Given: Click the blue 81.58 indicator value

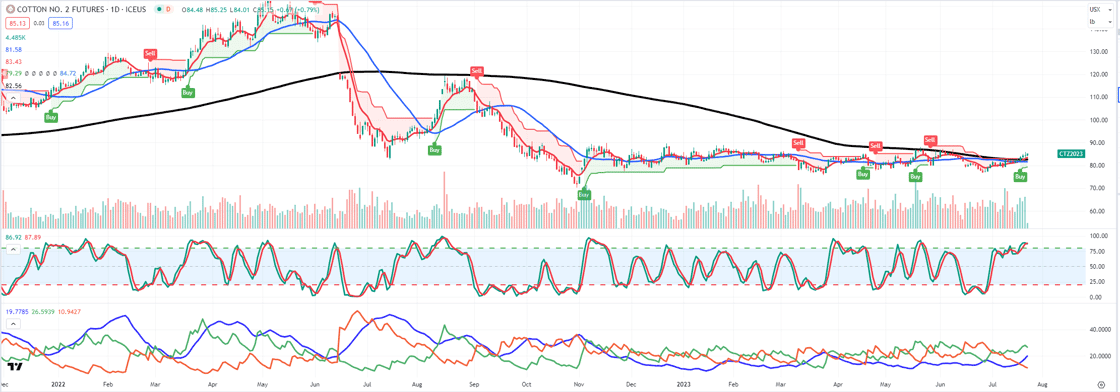Looking at the screenshot, I should (x=14, y=49).
